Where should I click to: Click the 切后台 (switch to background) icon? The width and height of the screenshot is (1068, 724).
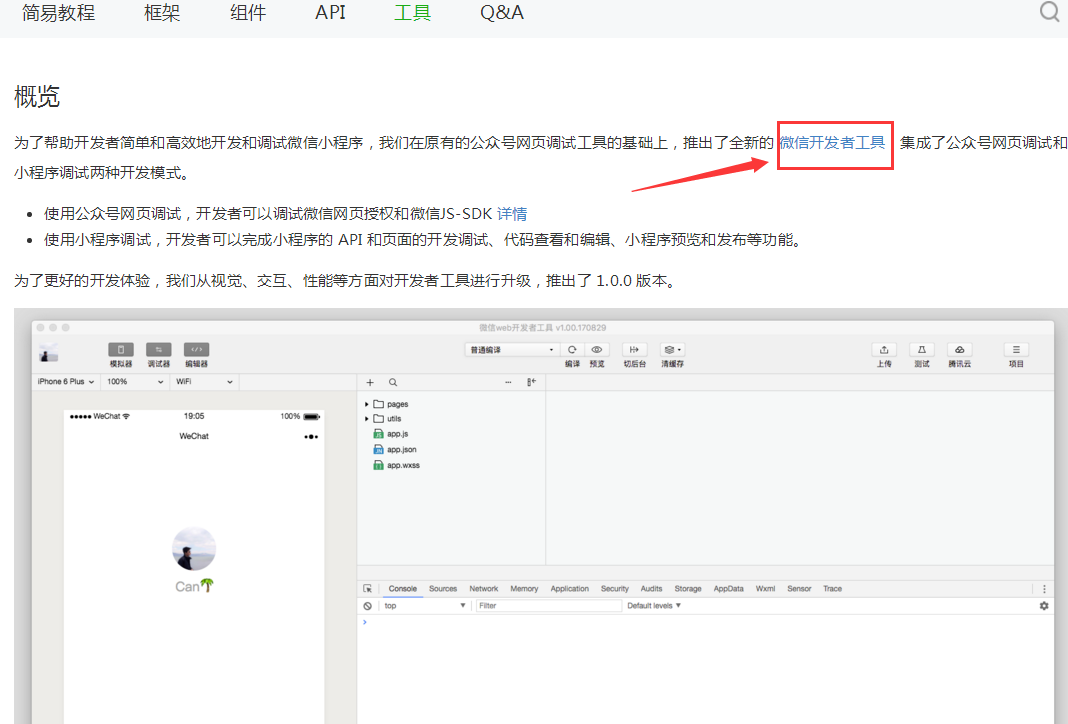(x=634, y=349)
